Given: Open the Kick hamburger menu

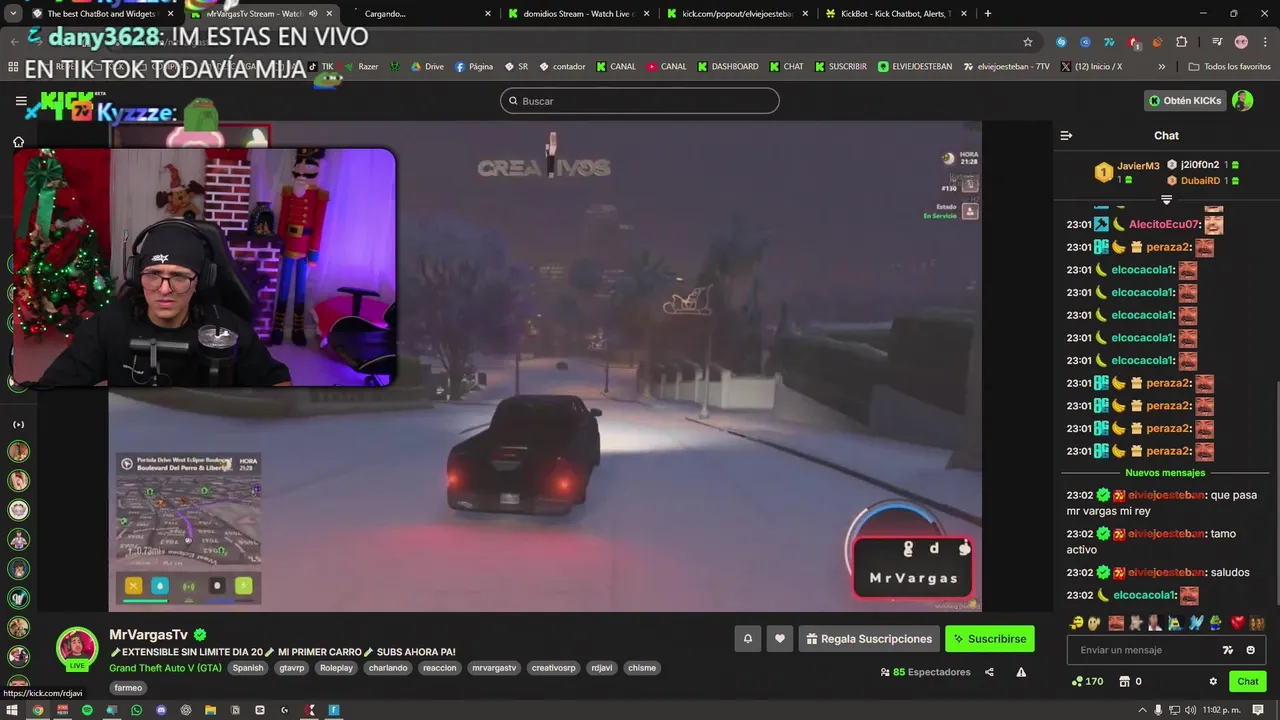Looking at the screenshot, I should pos(21,101).
